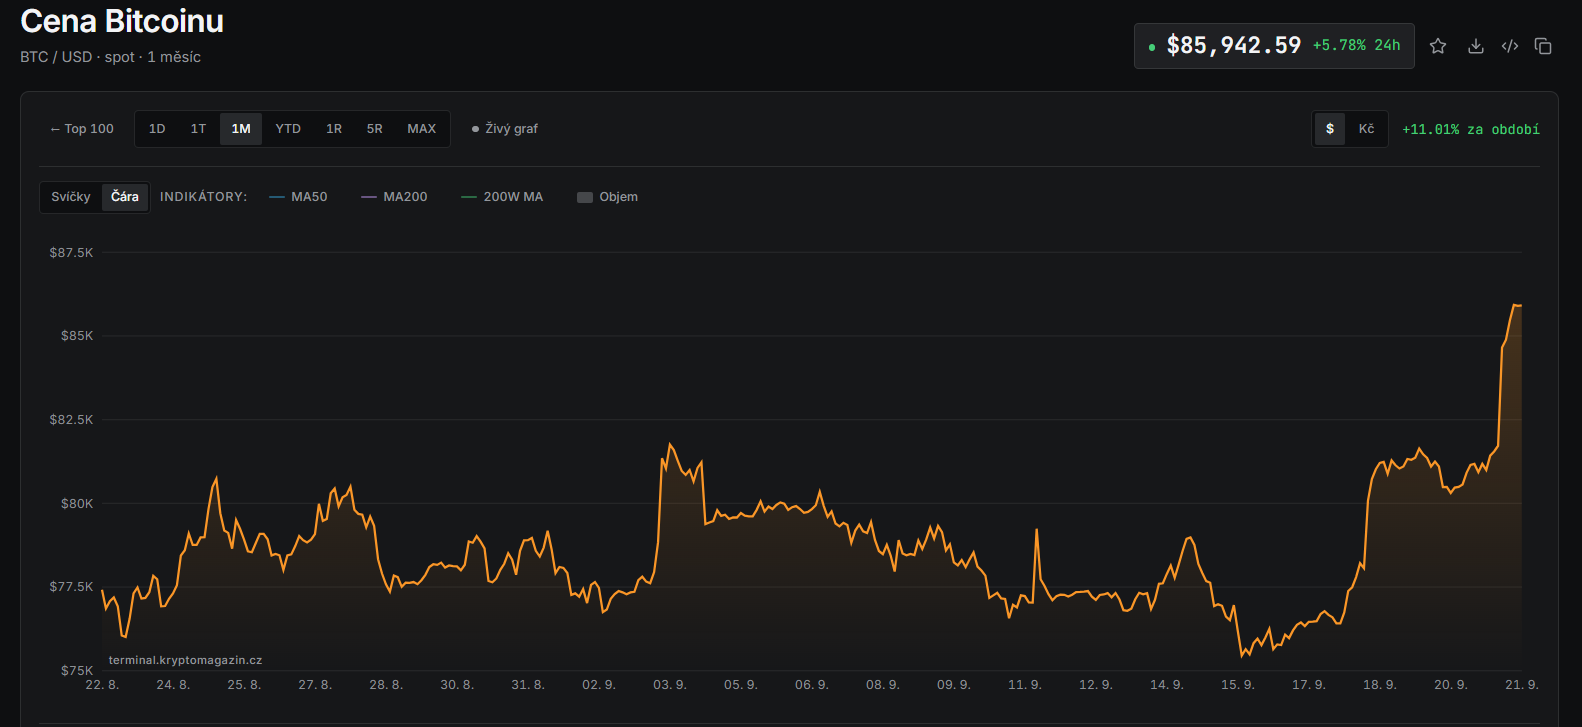Click the $77.5K axis label

pyautogui.click(x=71, y=587)
